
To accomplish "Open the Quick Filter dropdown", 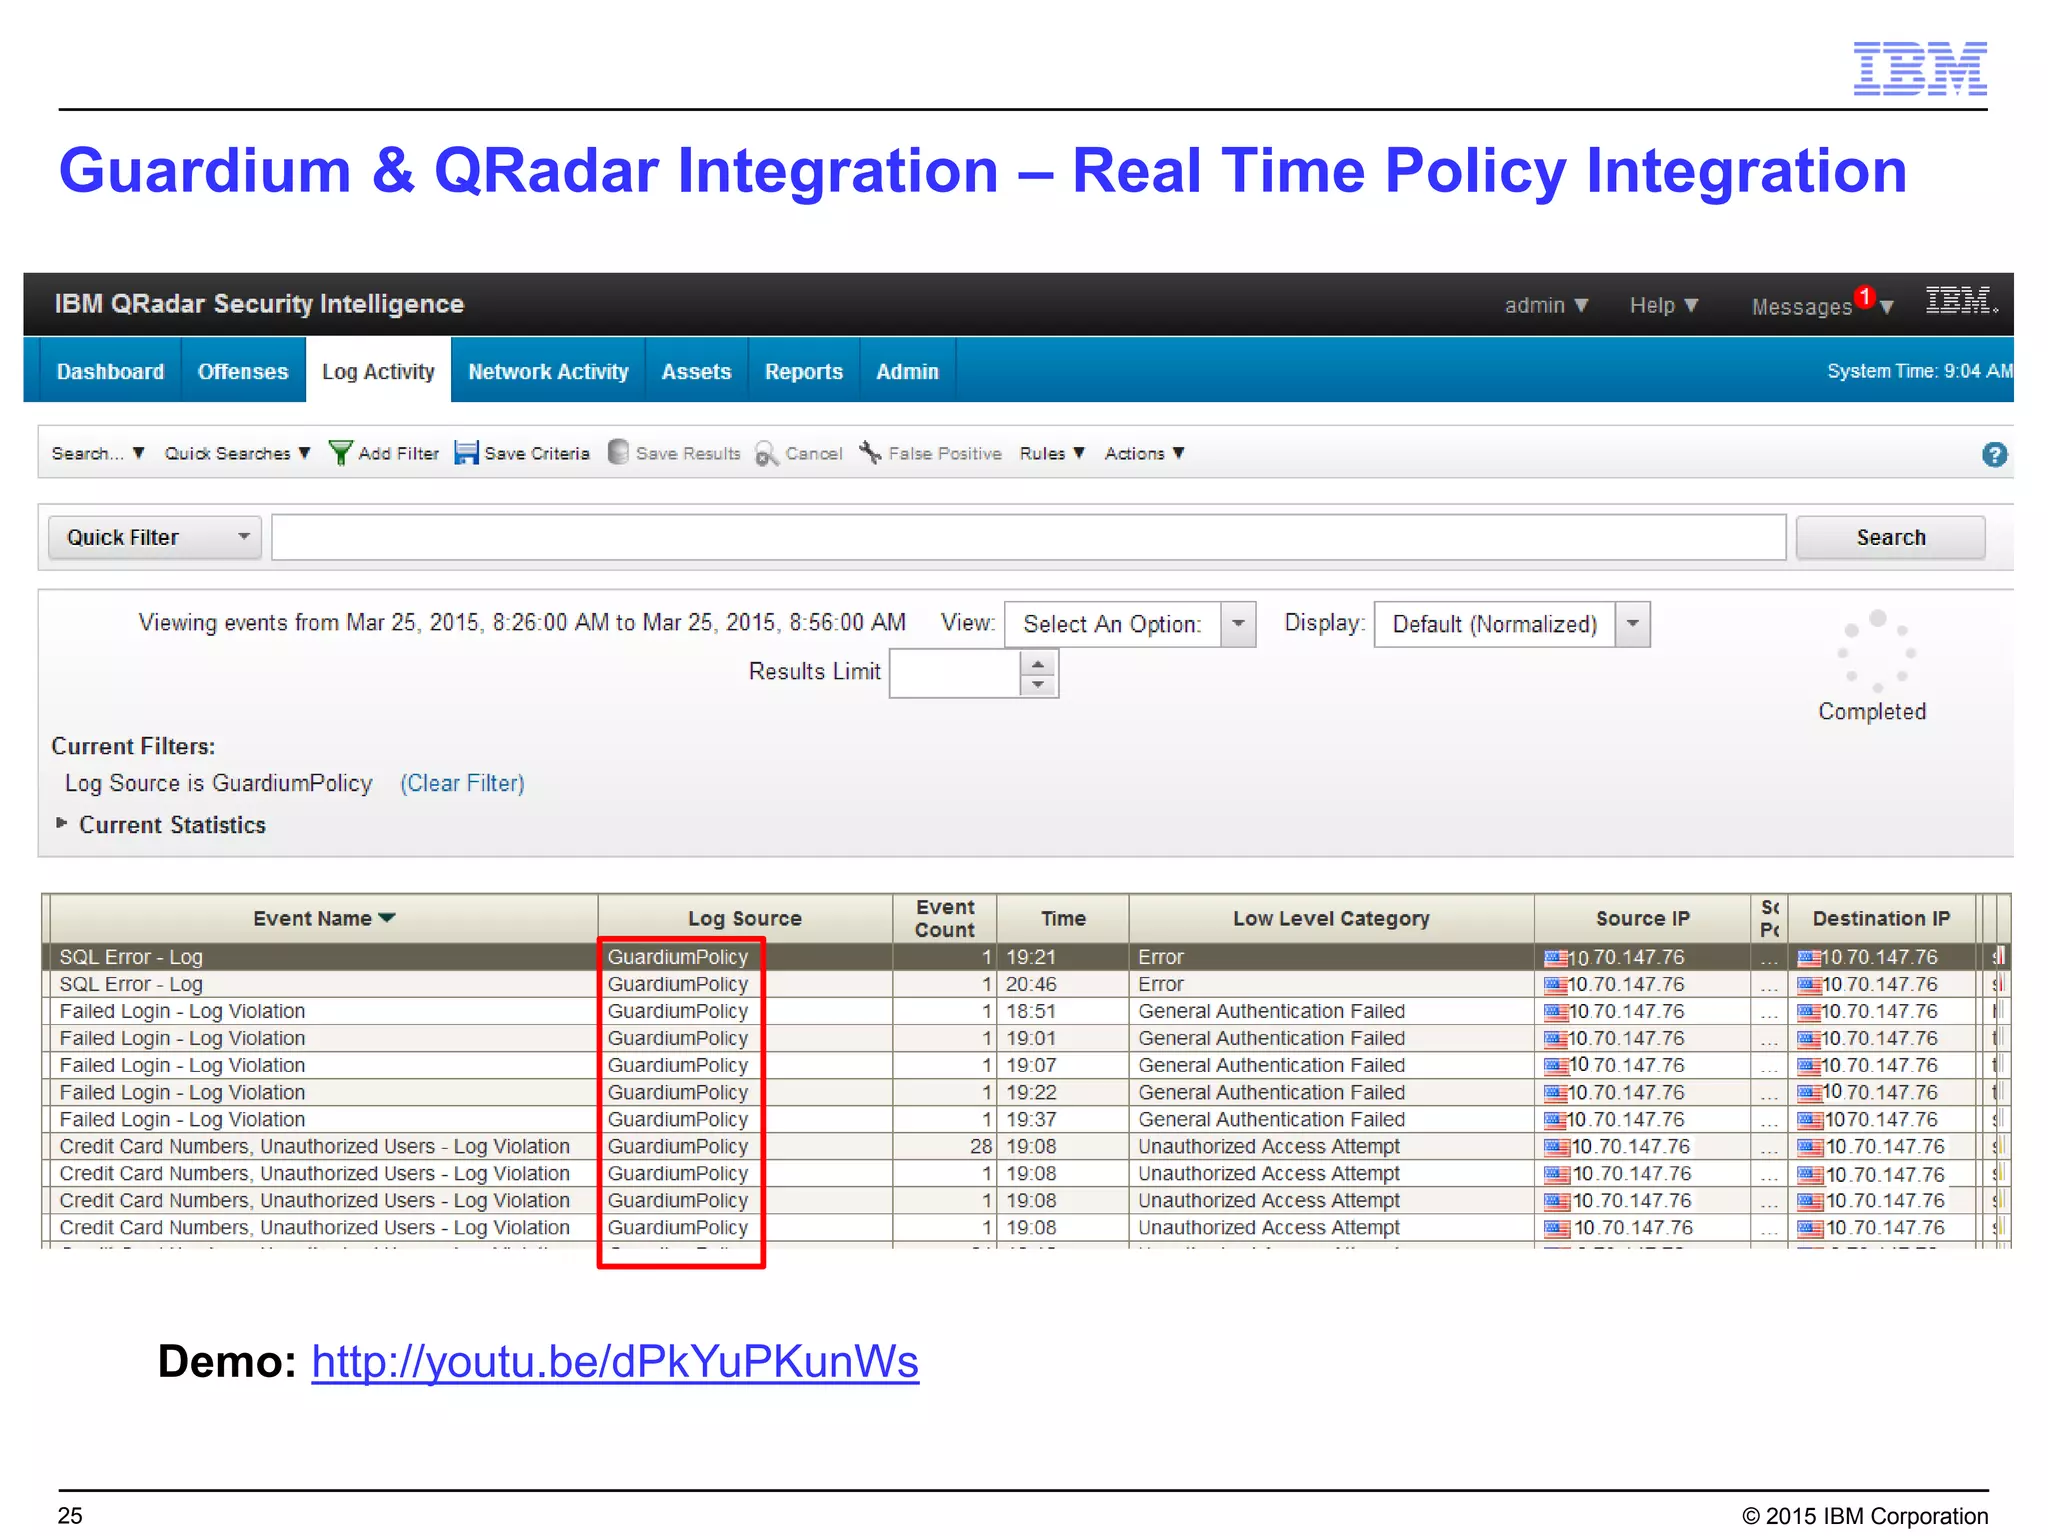I will click(x=155, y=538).
